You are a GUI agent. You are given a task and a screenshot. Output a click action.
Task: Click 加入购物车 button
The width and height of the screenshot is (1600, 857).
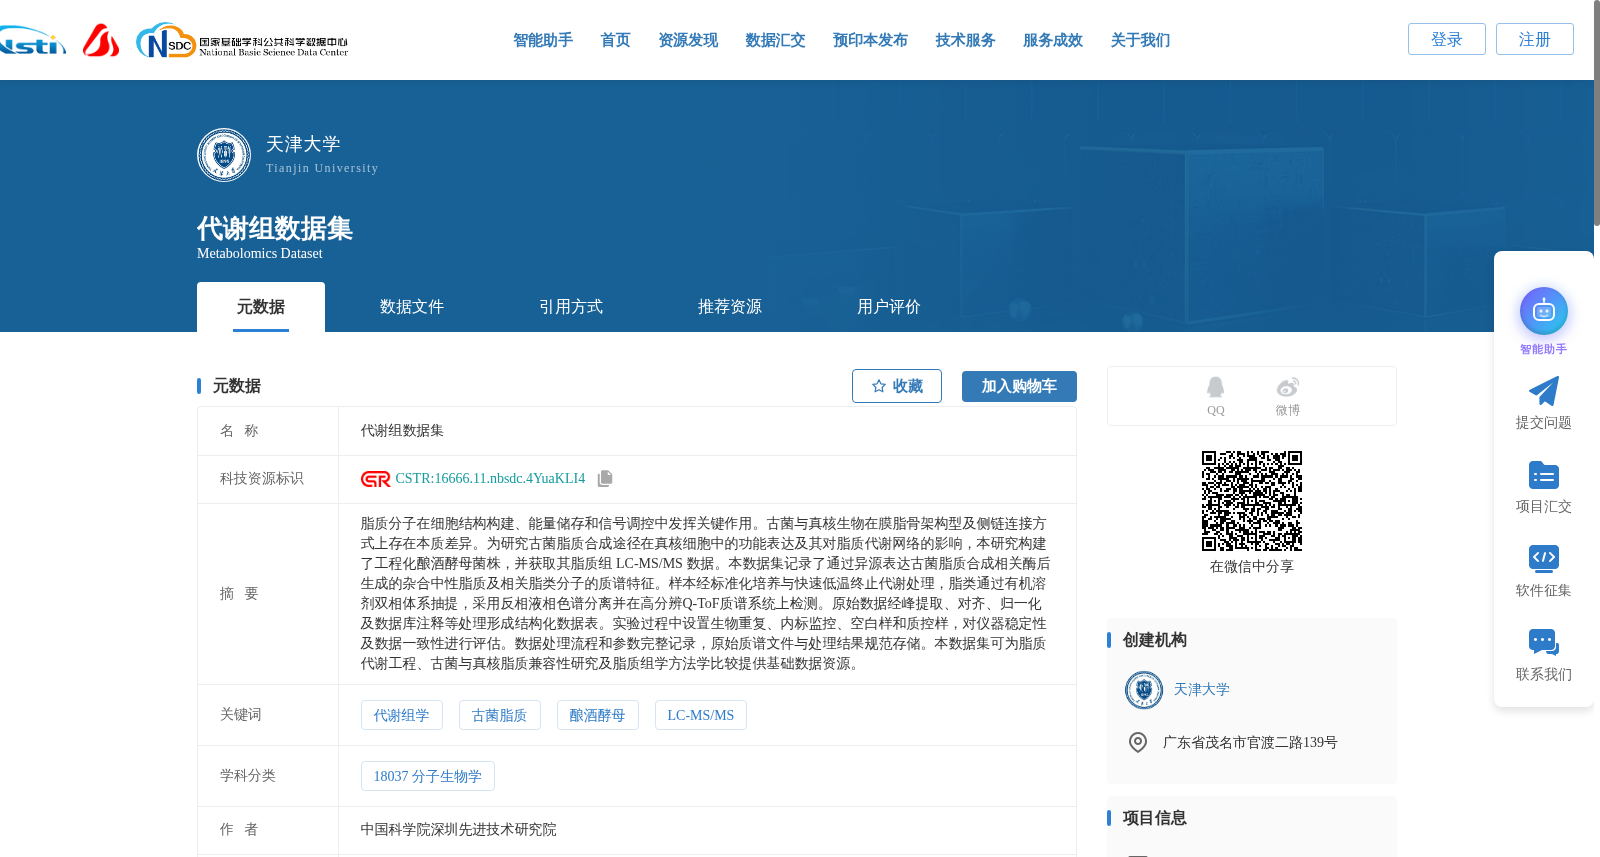pos(1019,386)
